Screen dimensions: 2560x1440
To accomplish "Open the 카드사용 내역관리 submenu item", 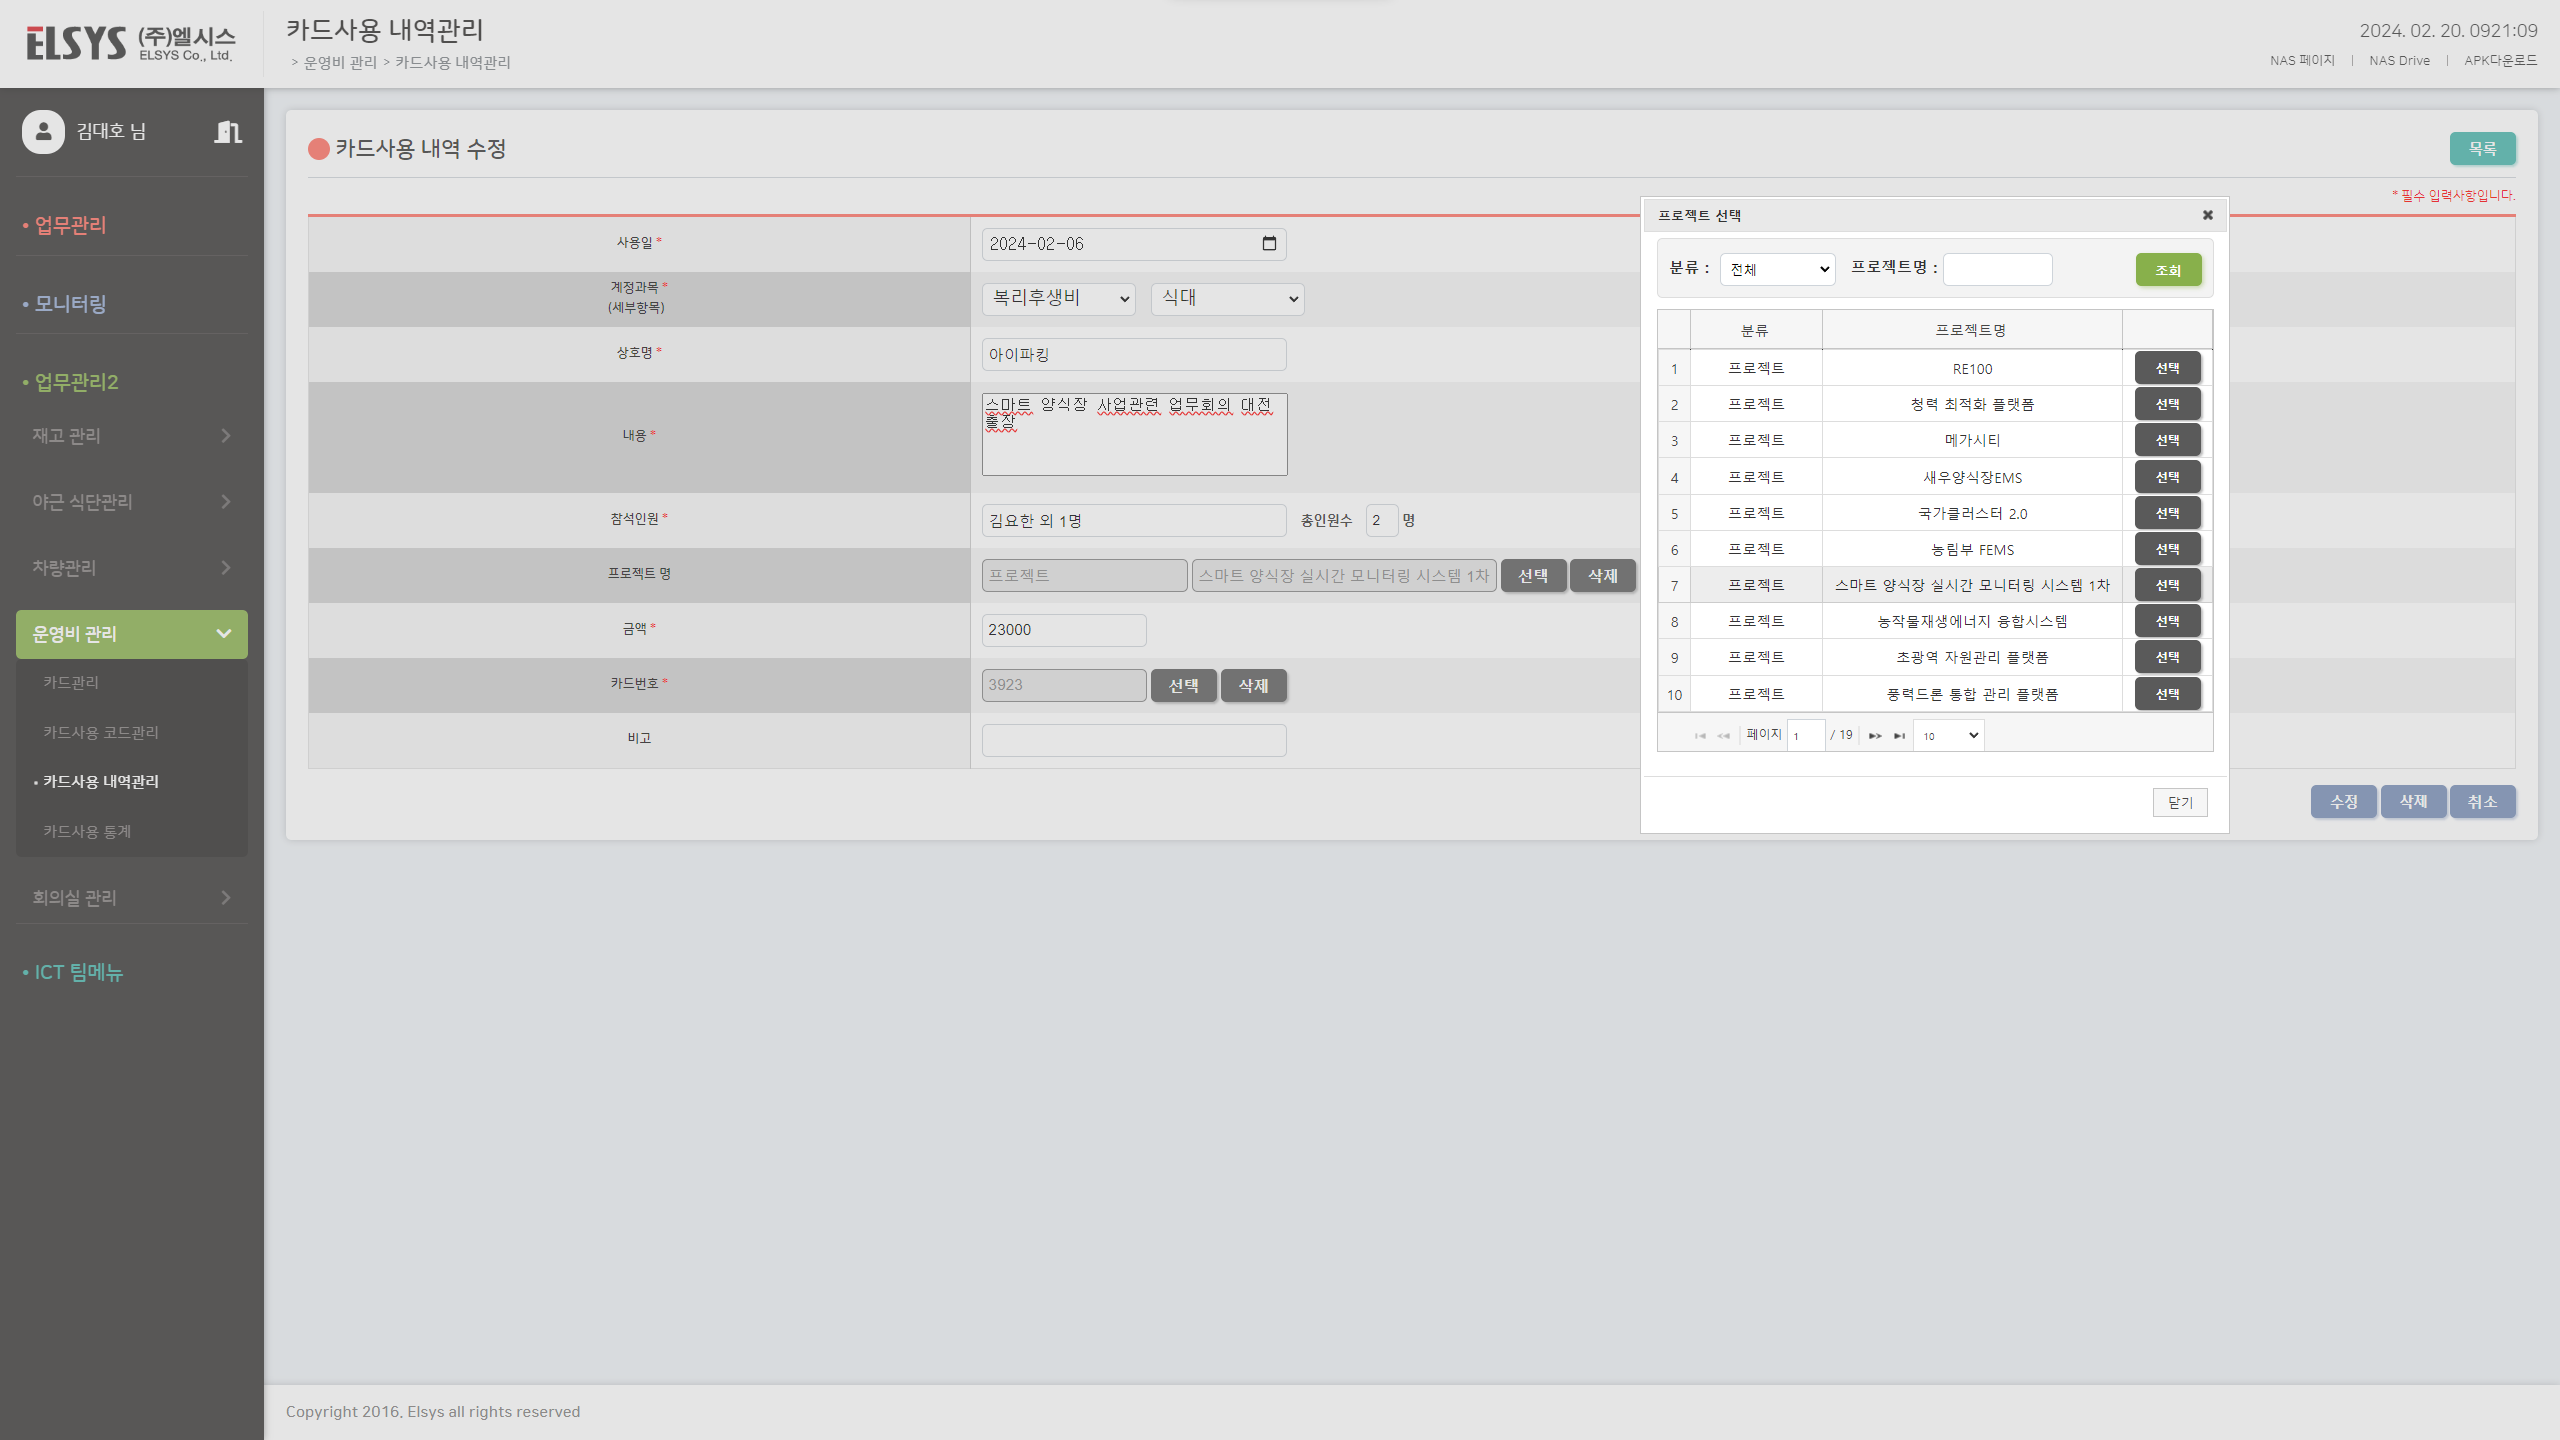I will click(x=101, y=781).
